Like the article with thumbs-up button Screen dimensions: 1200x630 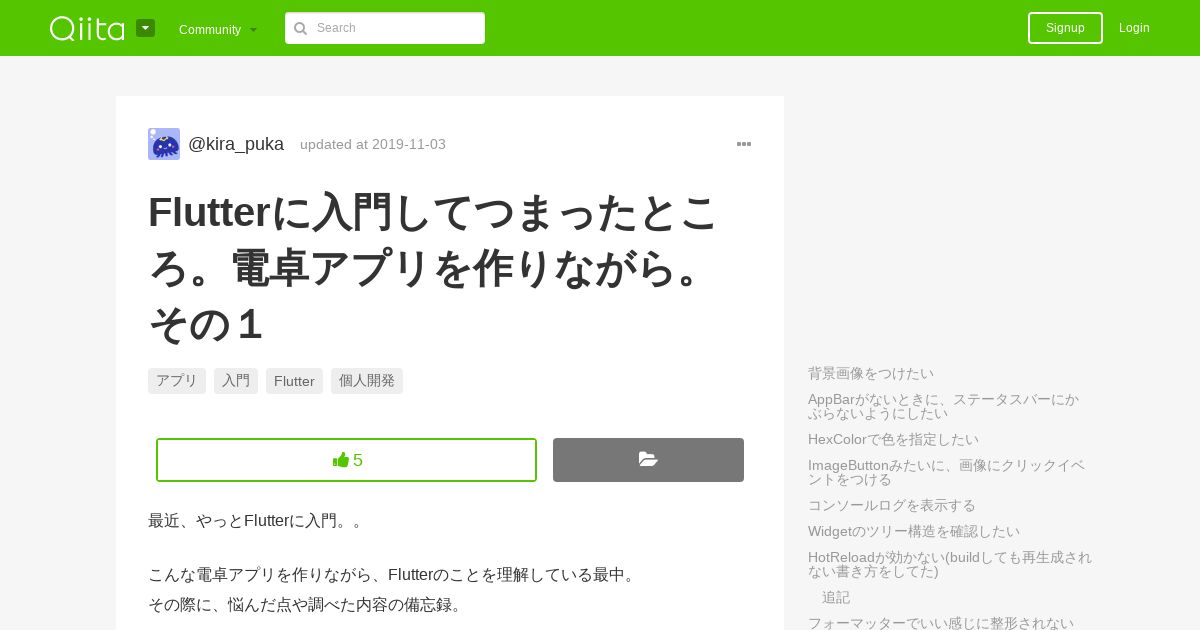[x=346, y=460]
